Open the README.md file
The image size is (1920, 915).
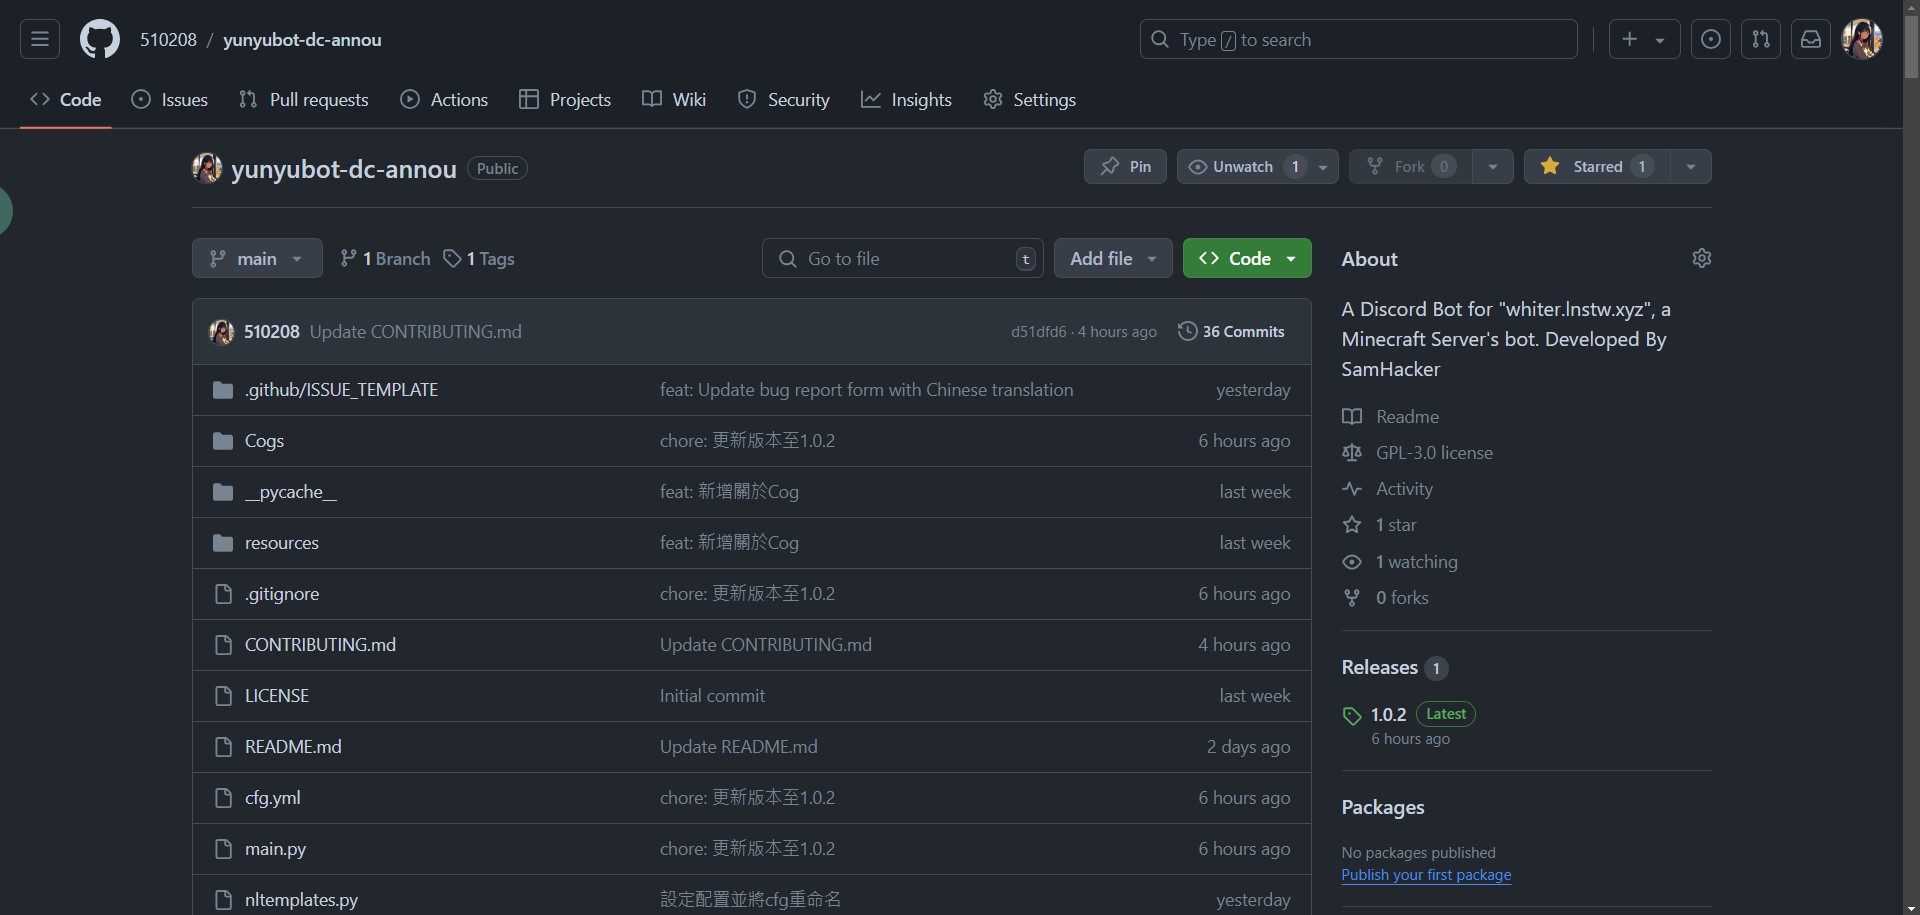pyautogui.click(x=293, y=747)
